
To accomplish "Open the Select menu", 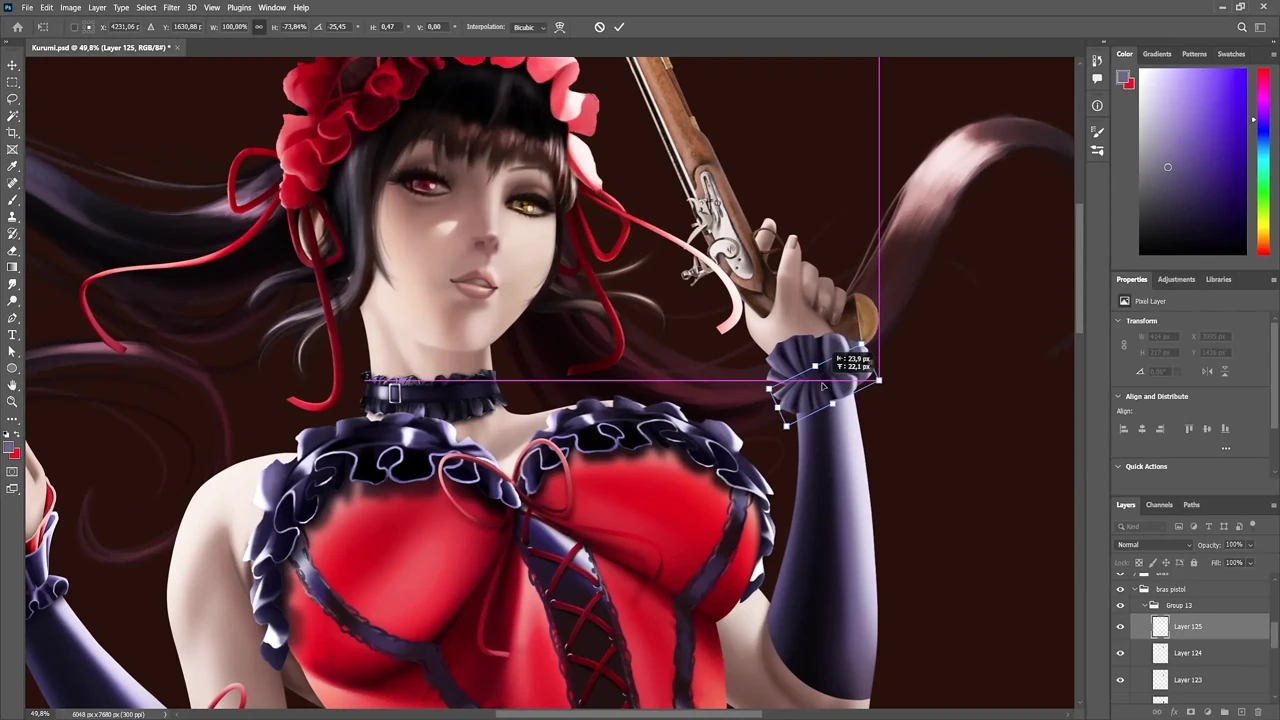I will 146,7.
